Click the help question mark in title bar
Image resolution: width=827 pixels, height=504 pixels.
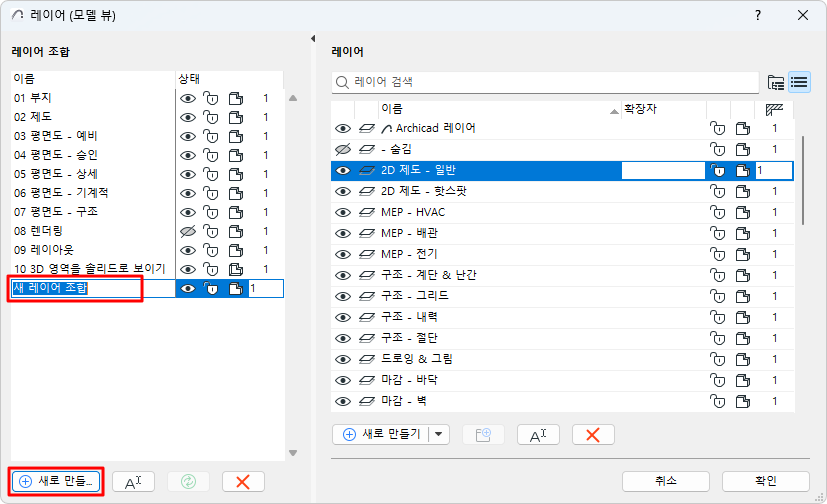758,15
